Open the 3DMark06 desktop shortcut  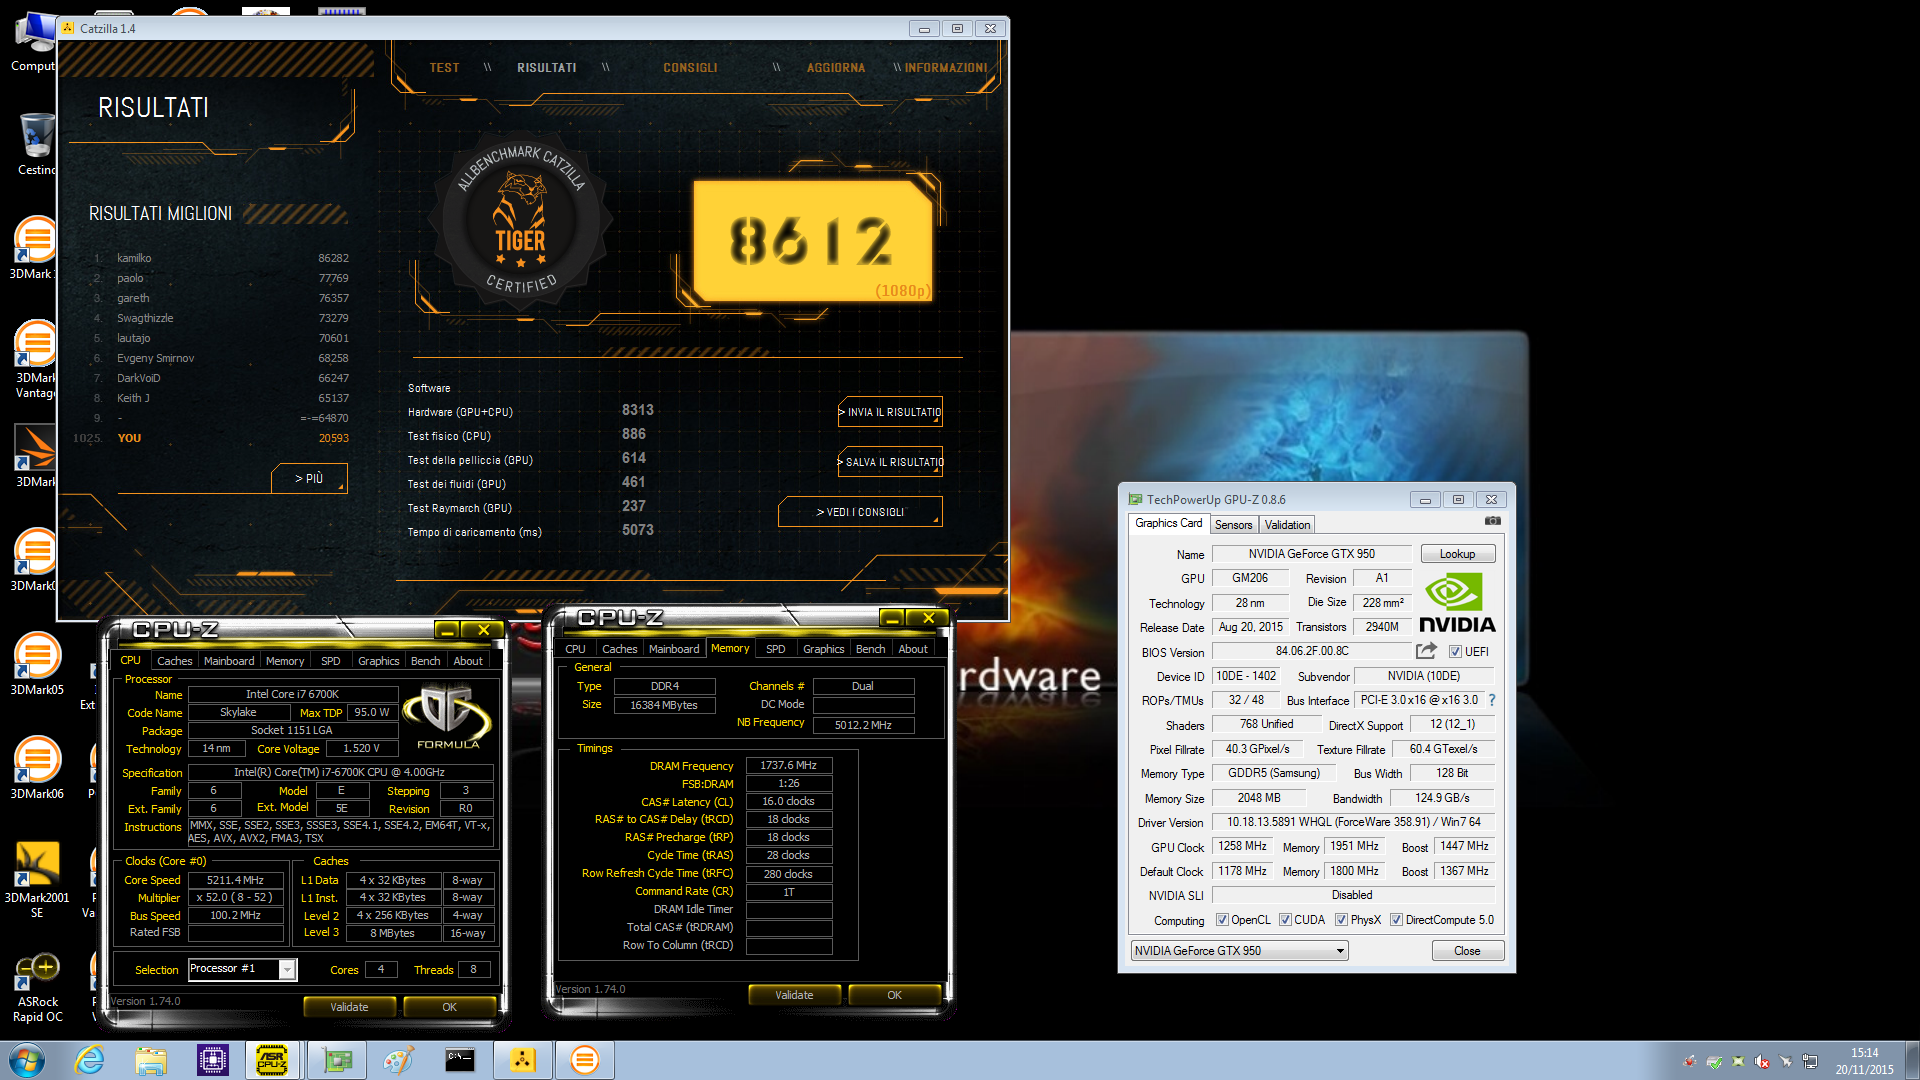coord(37,767)
